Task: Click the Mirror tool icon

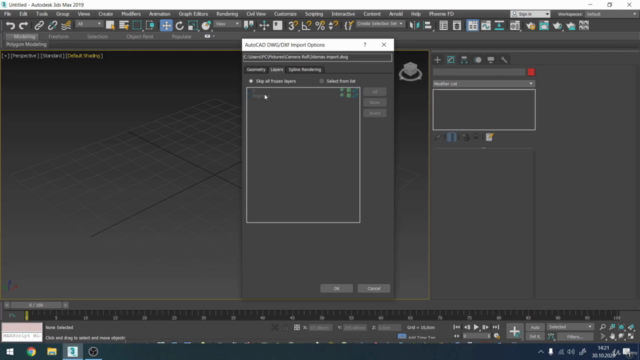Action: point(414,26)
